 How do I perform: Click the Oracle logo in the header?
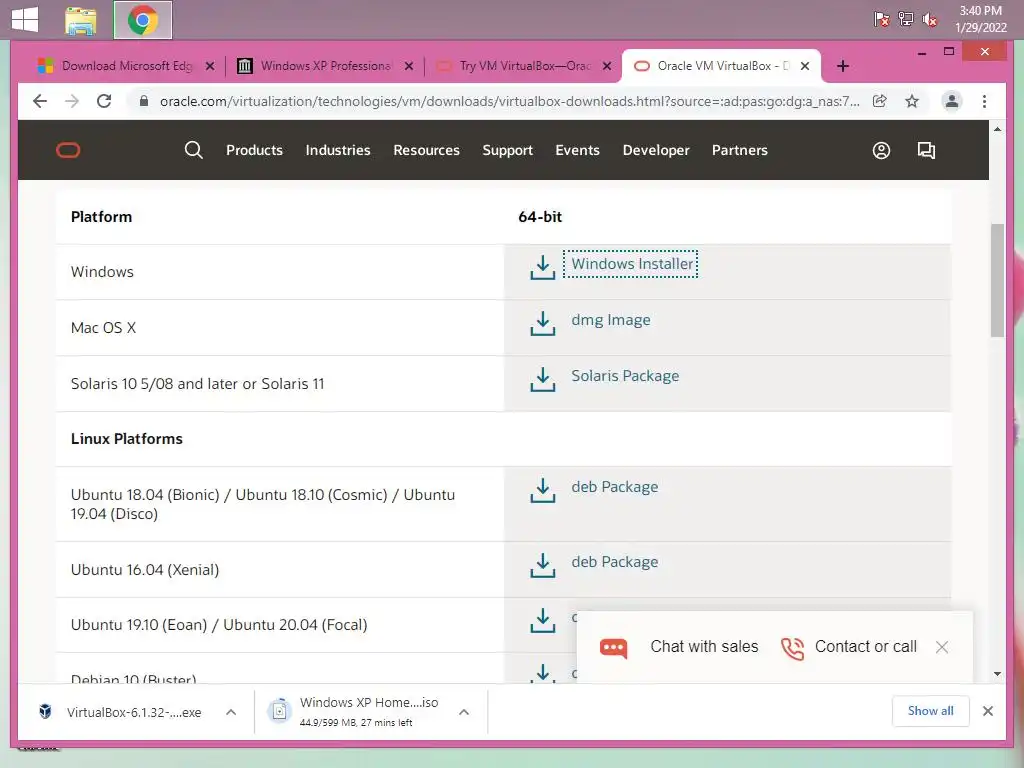pyautogui.click(x=68, y=150)
